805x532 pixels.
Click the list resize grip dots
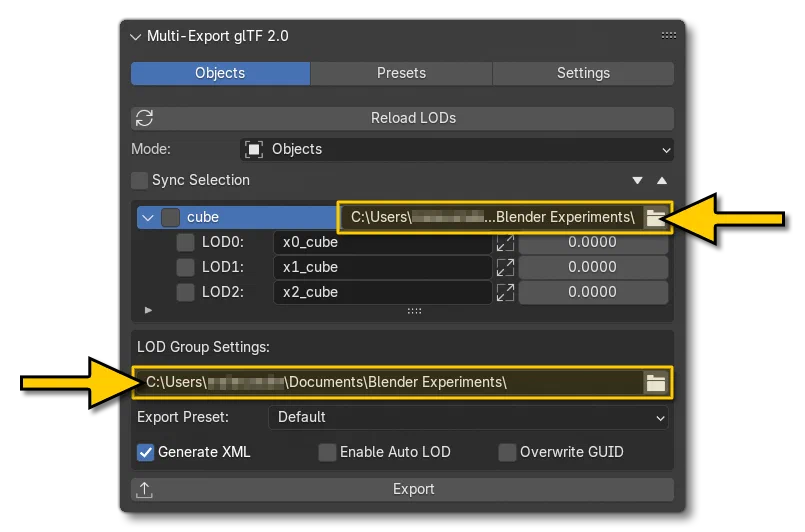(x=414, y=311)
